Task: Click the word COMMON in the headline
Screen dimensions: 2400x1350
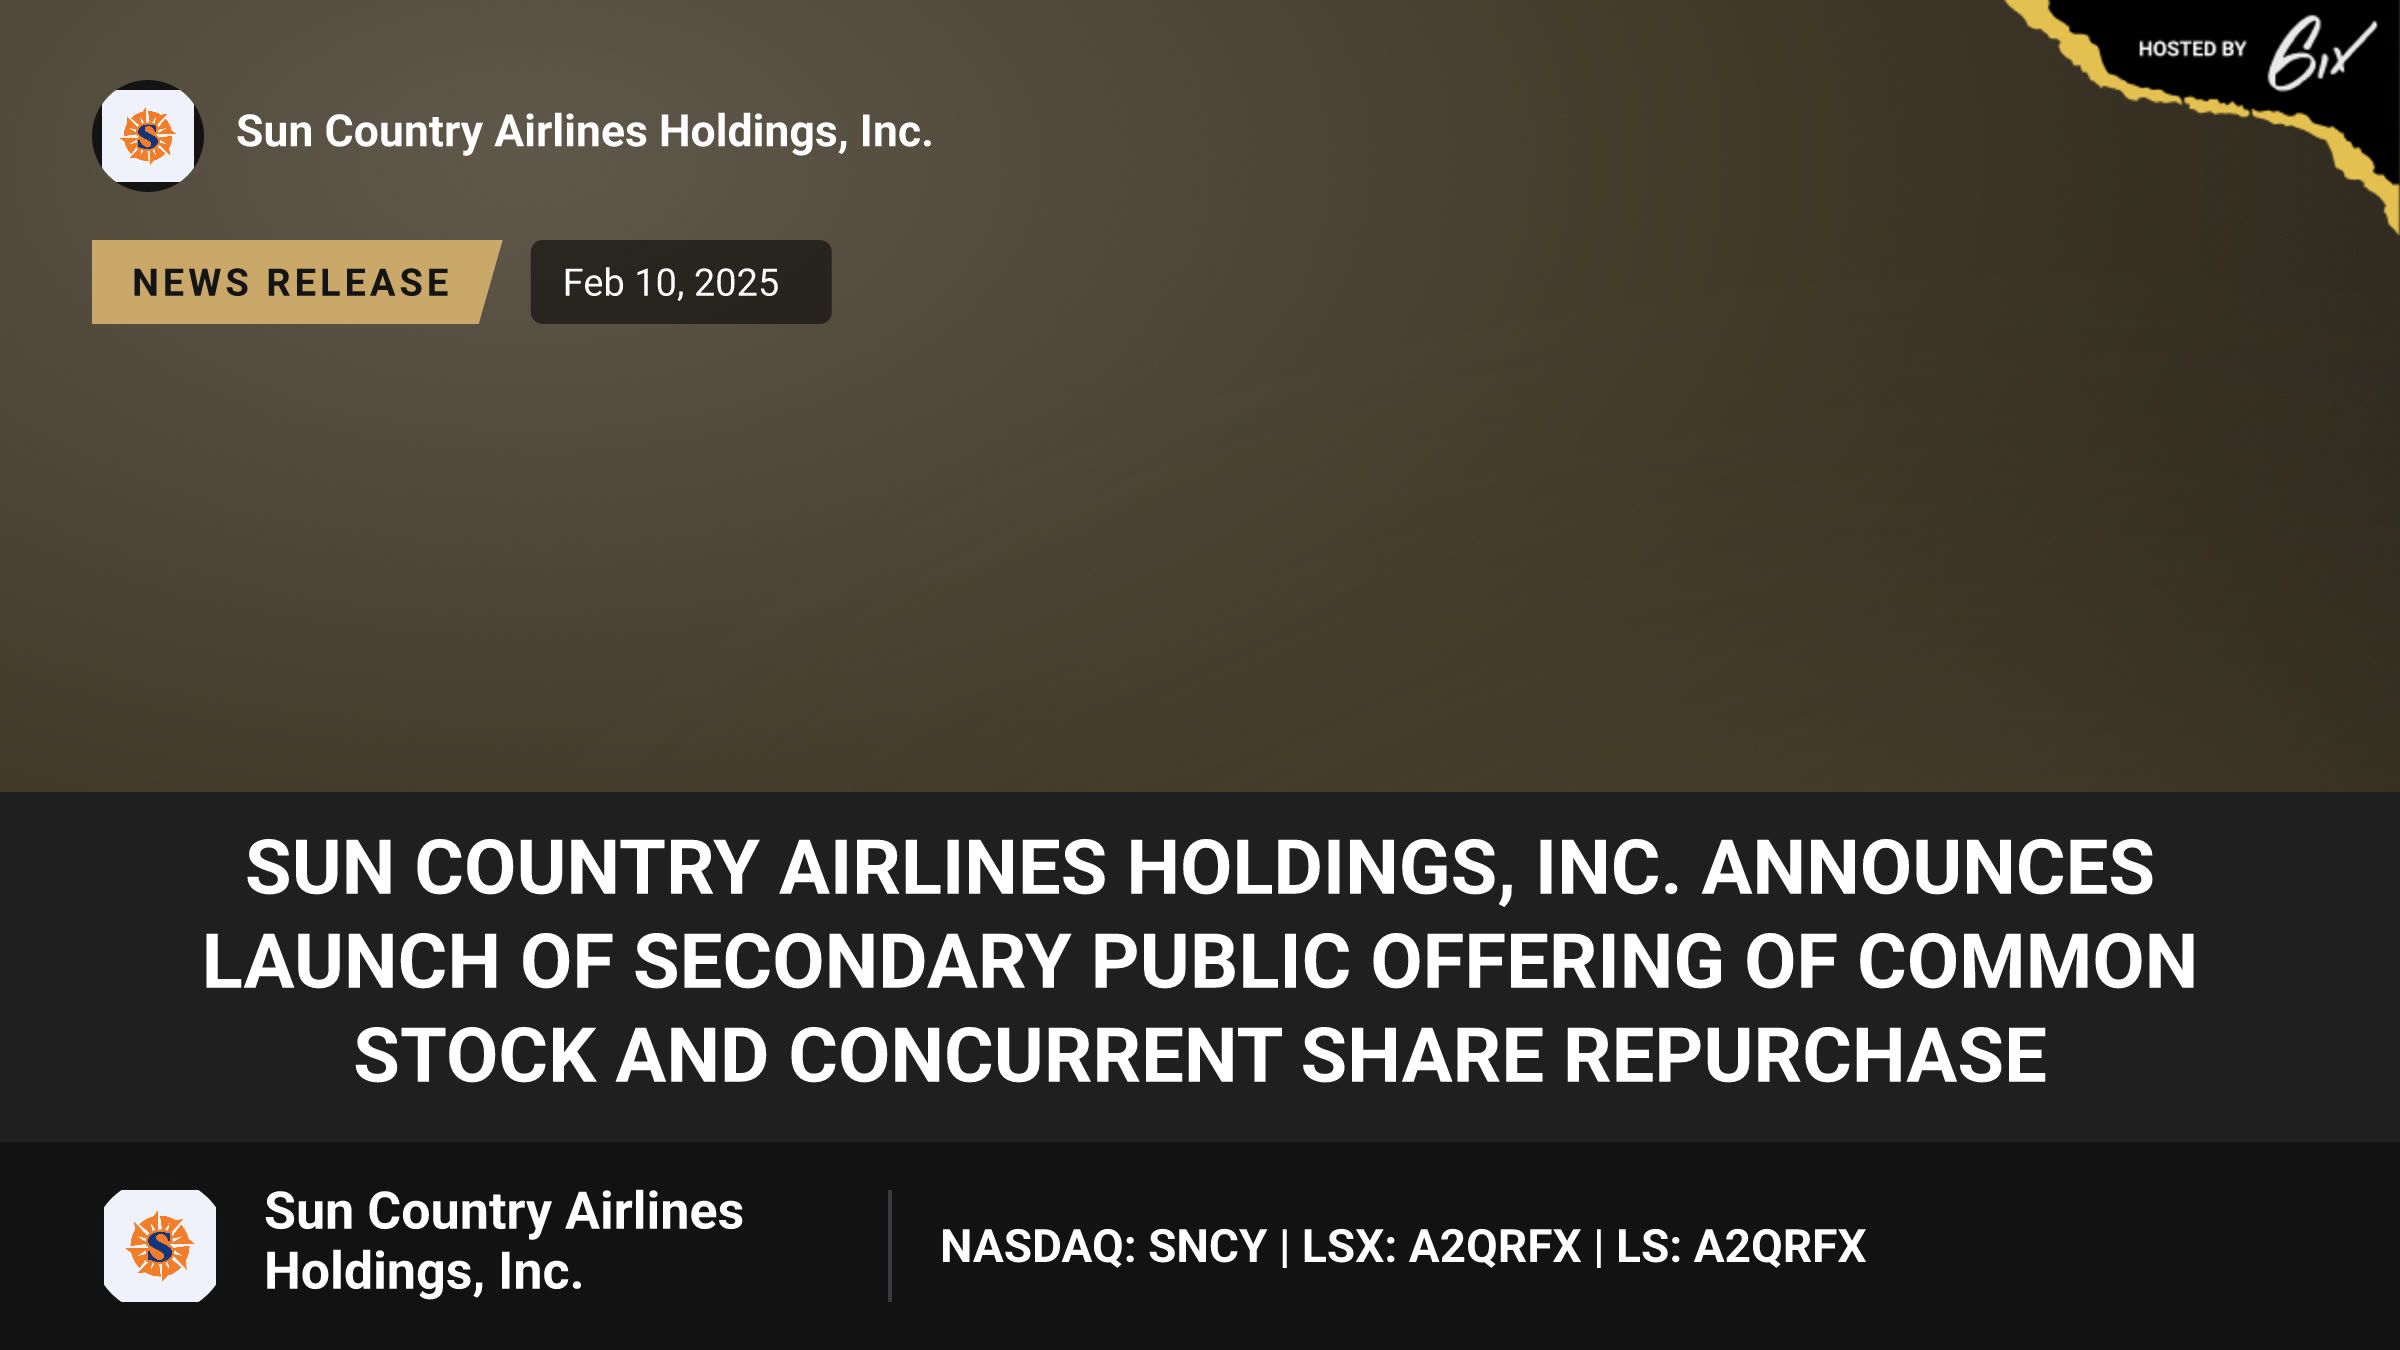Action: (x=2027, y=961)
